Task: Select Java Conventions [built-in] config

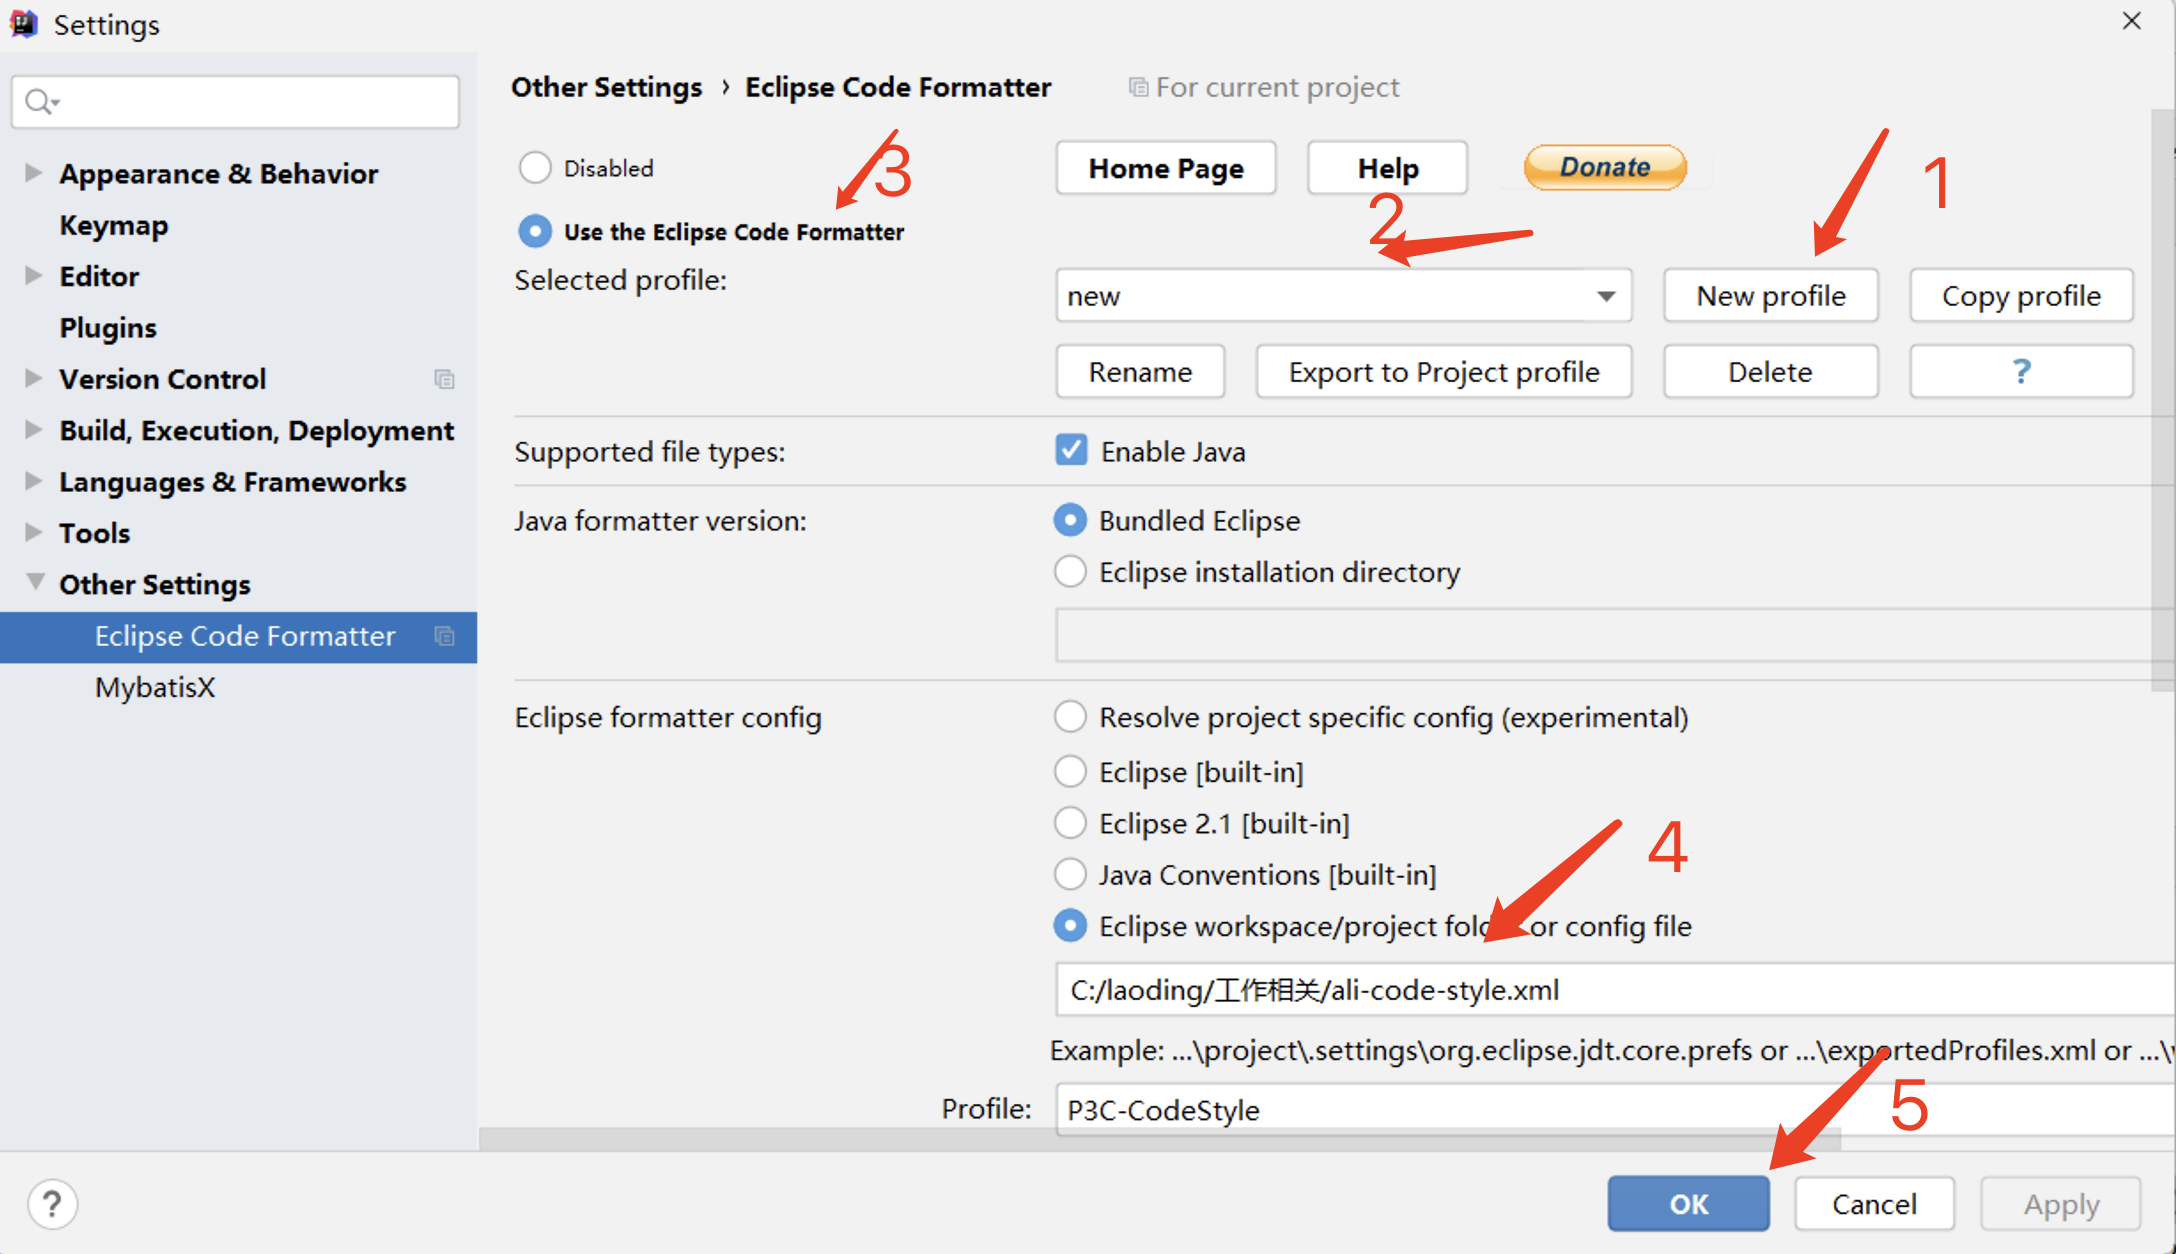Action: [1070, 874]
